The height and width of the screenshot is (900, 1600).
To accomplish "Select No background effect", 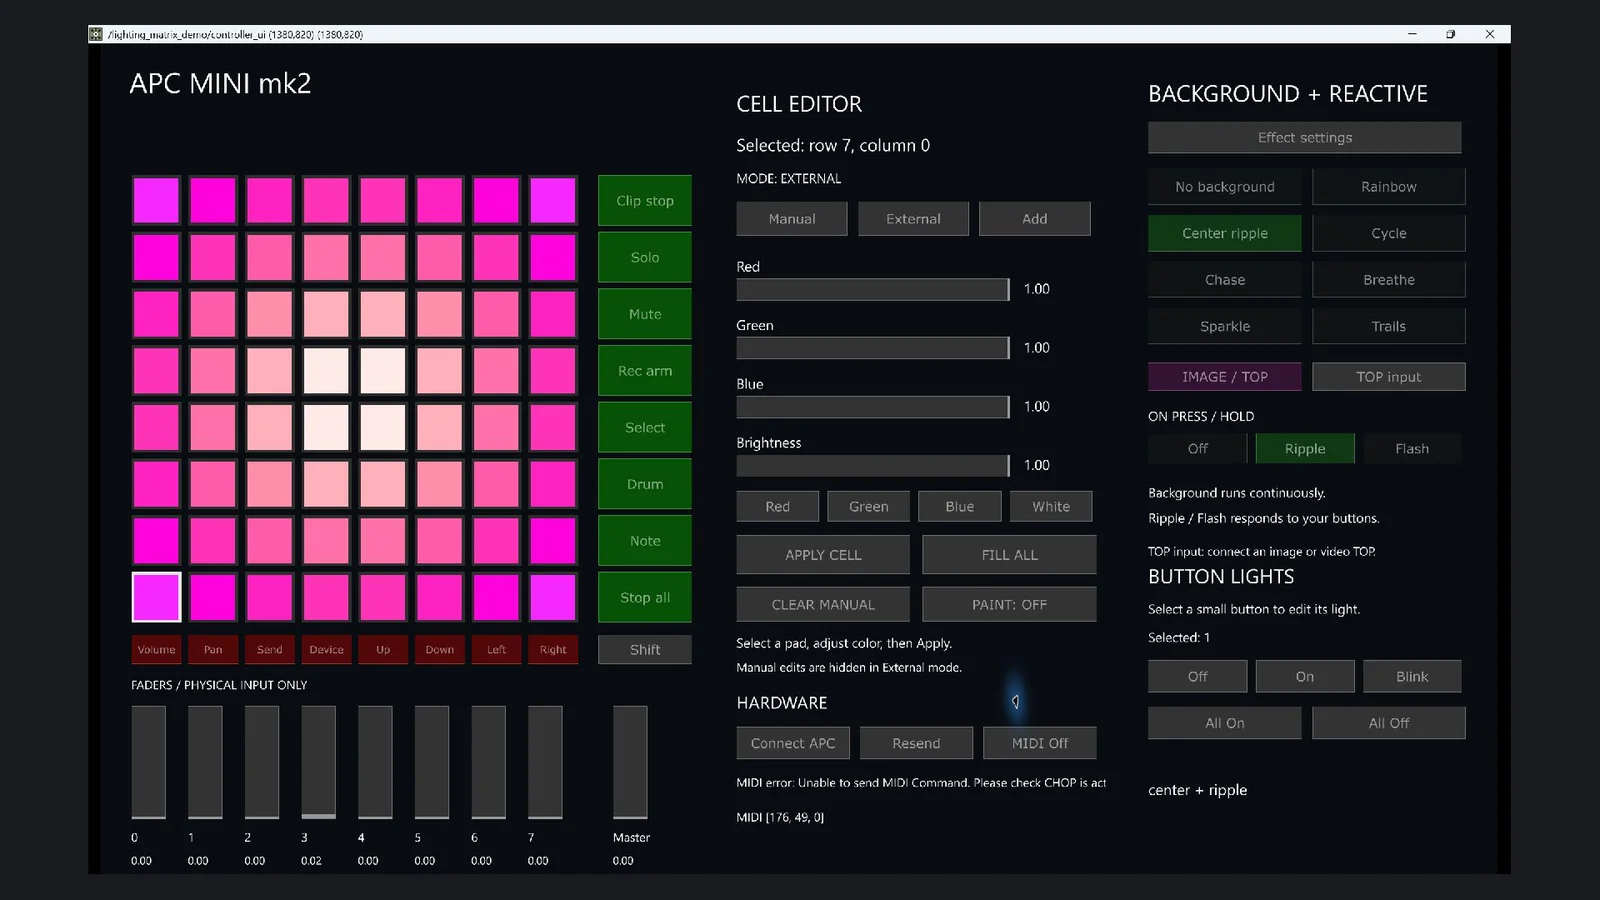I will [1225, 187].
